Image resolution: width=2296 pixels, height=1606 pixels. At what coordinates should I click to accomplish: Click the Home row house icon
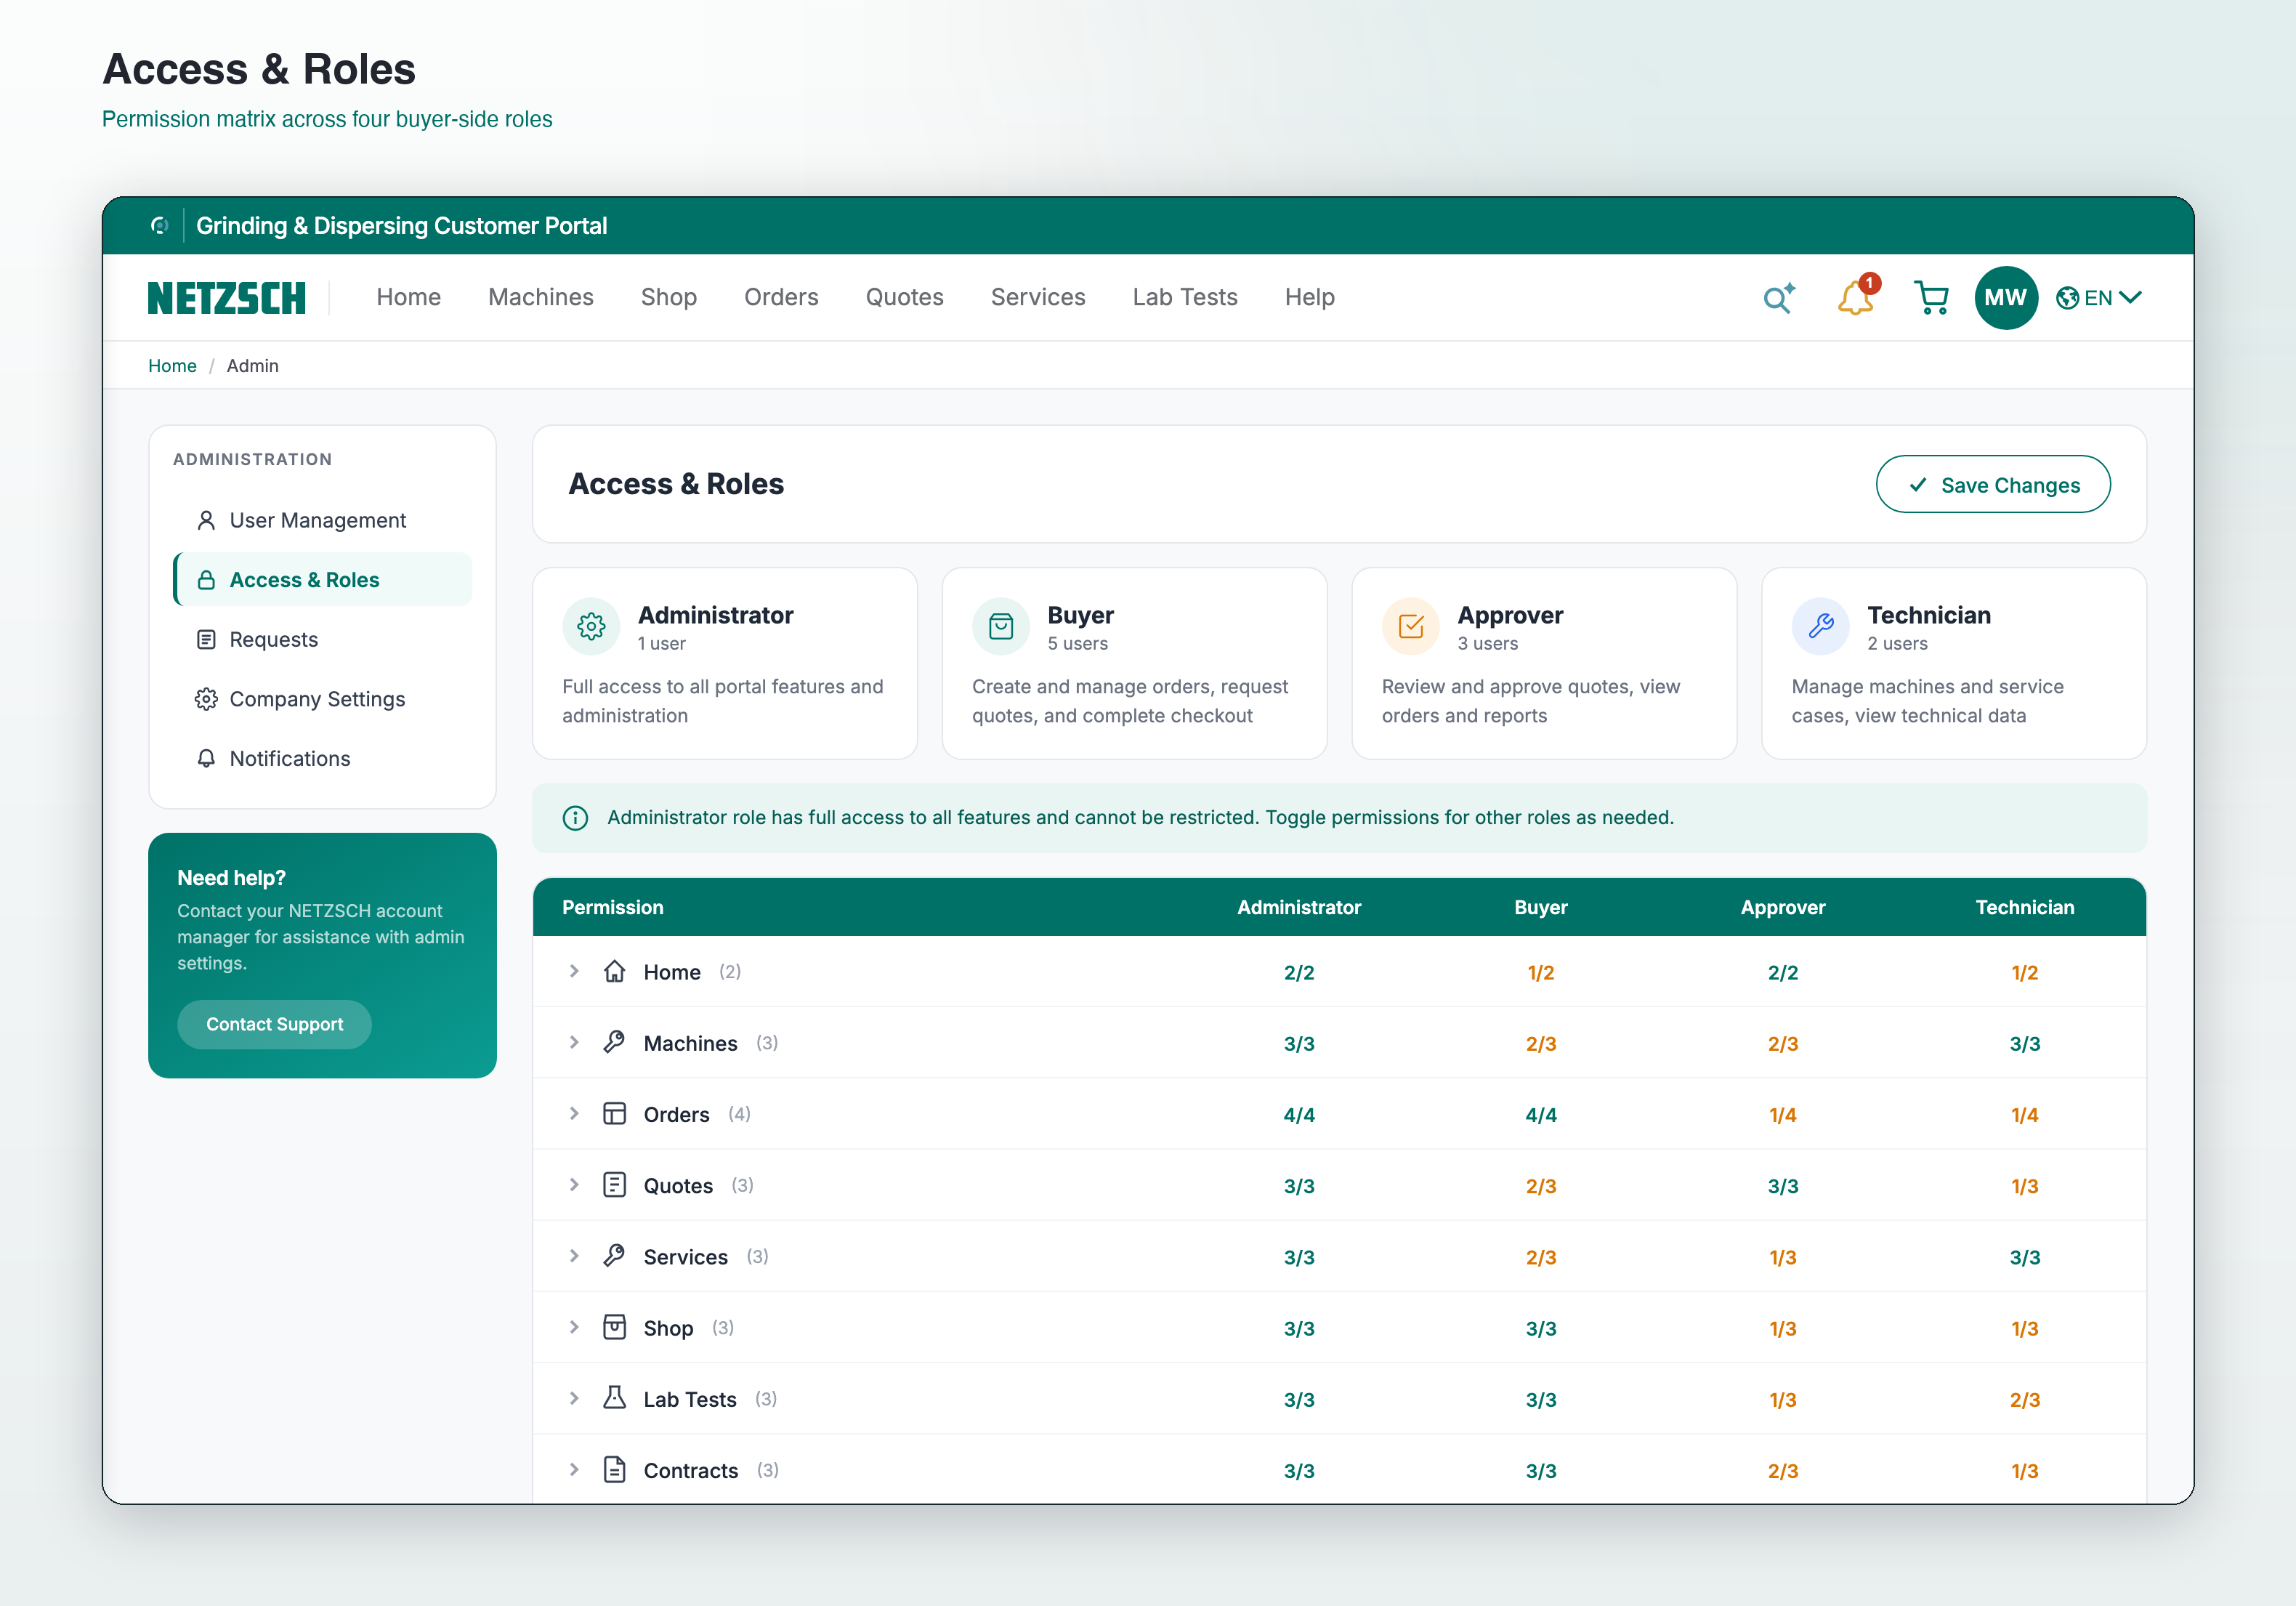614,971
